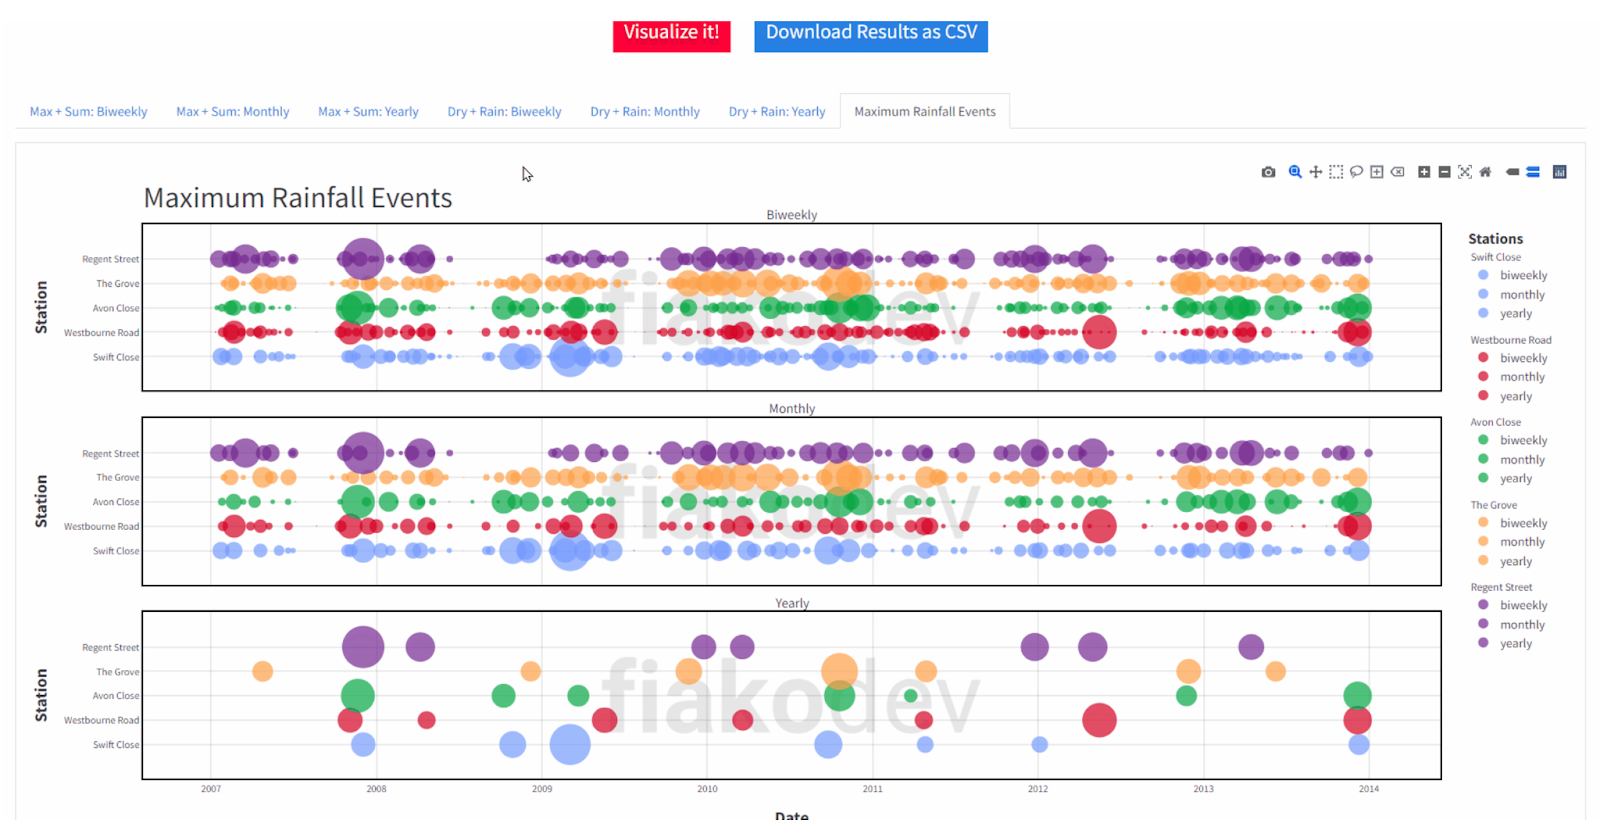Click largest purple Regent Street yearly bubble

[x=363, y=647]
